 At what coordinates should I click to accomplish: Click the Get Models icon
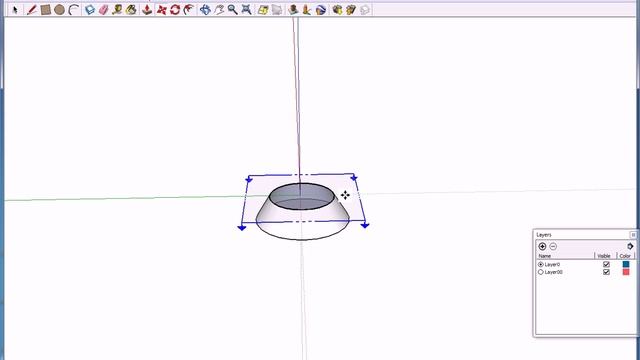(x=337, y=9)
